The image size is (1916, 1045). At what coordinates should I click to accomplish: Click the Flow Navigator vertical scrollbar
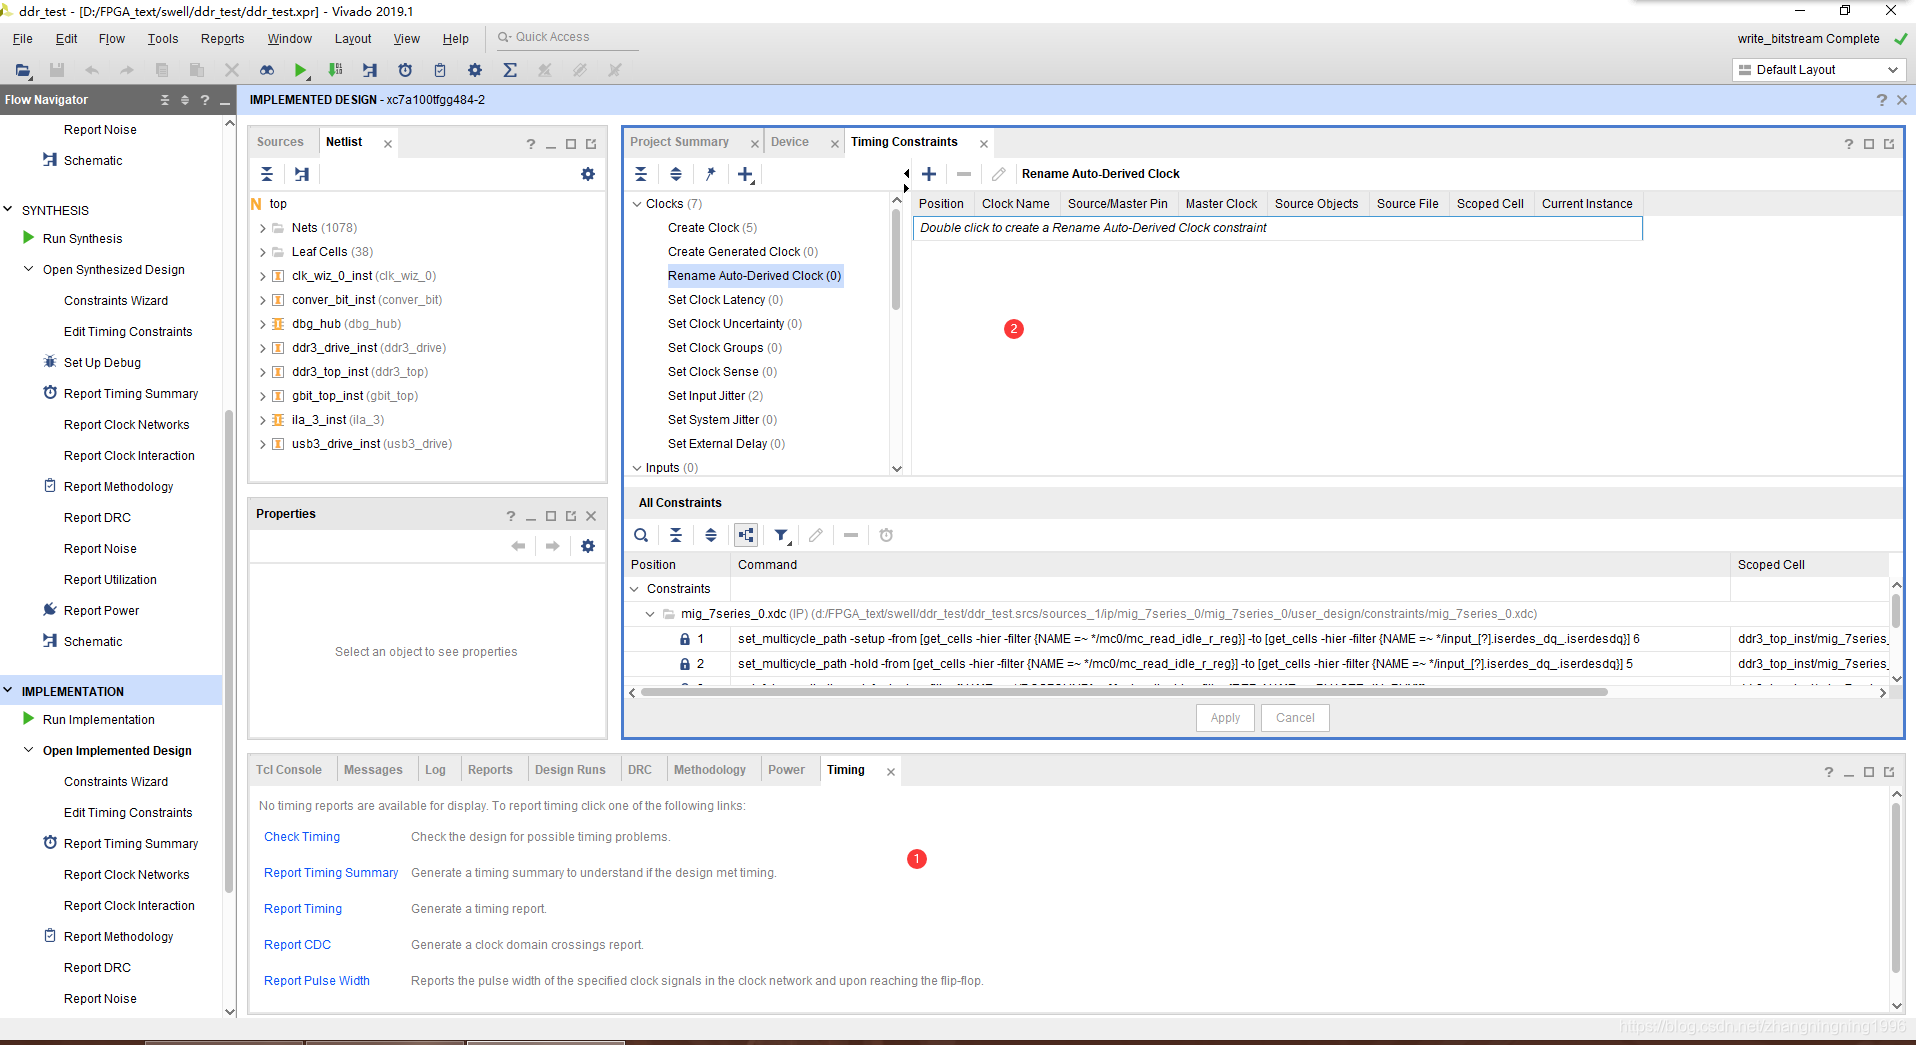229,650
